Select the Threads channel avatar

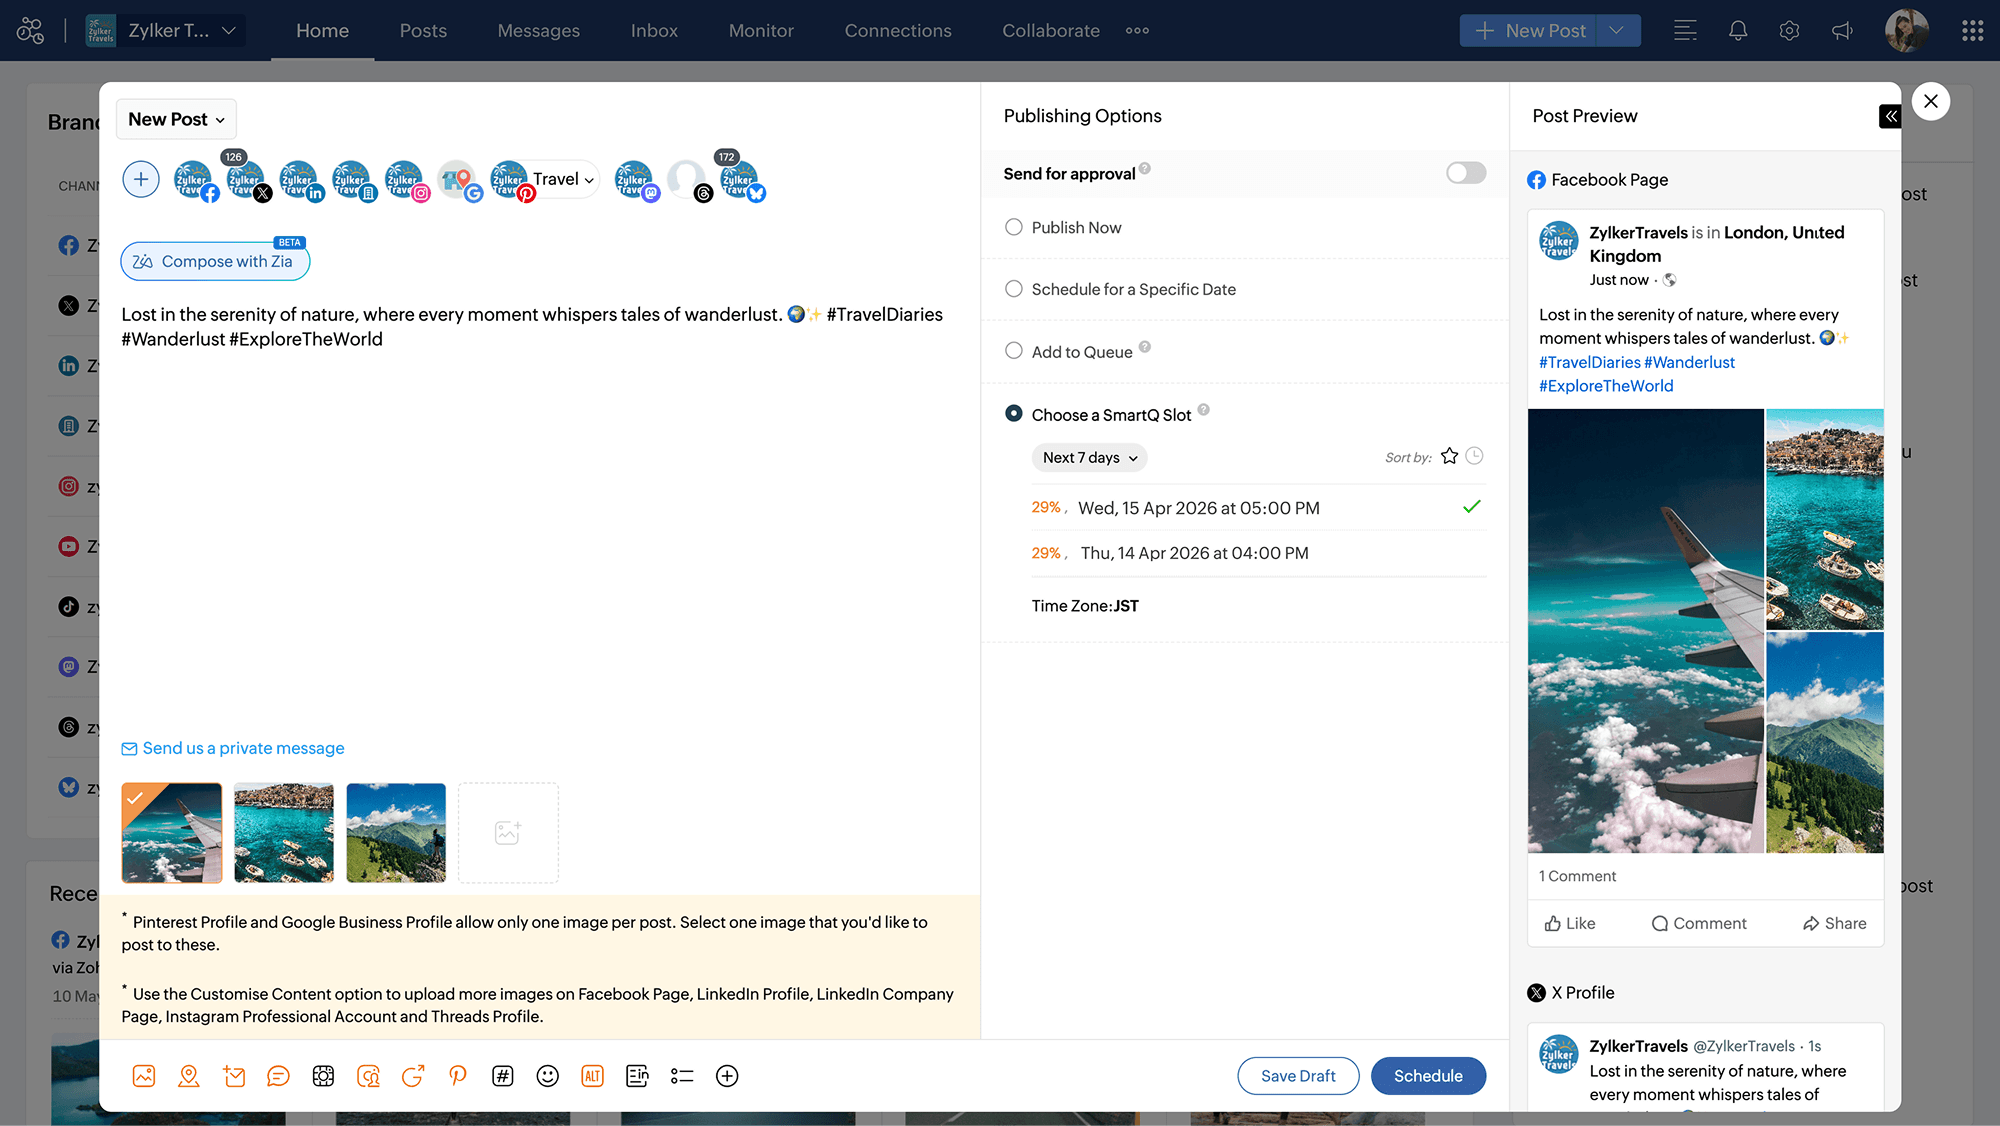click(x=688, y=180)
